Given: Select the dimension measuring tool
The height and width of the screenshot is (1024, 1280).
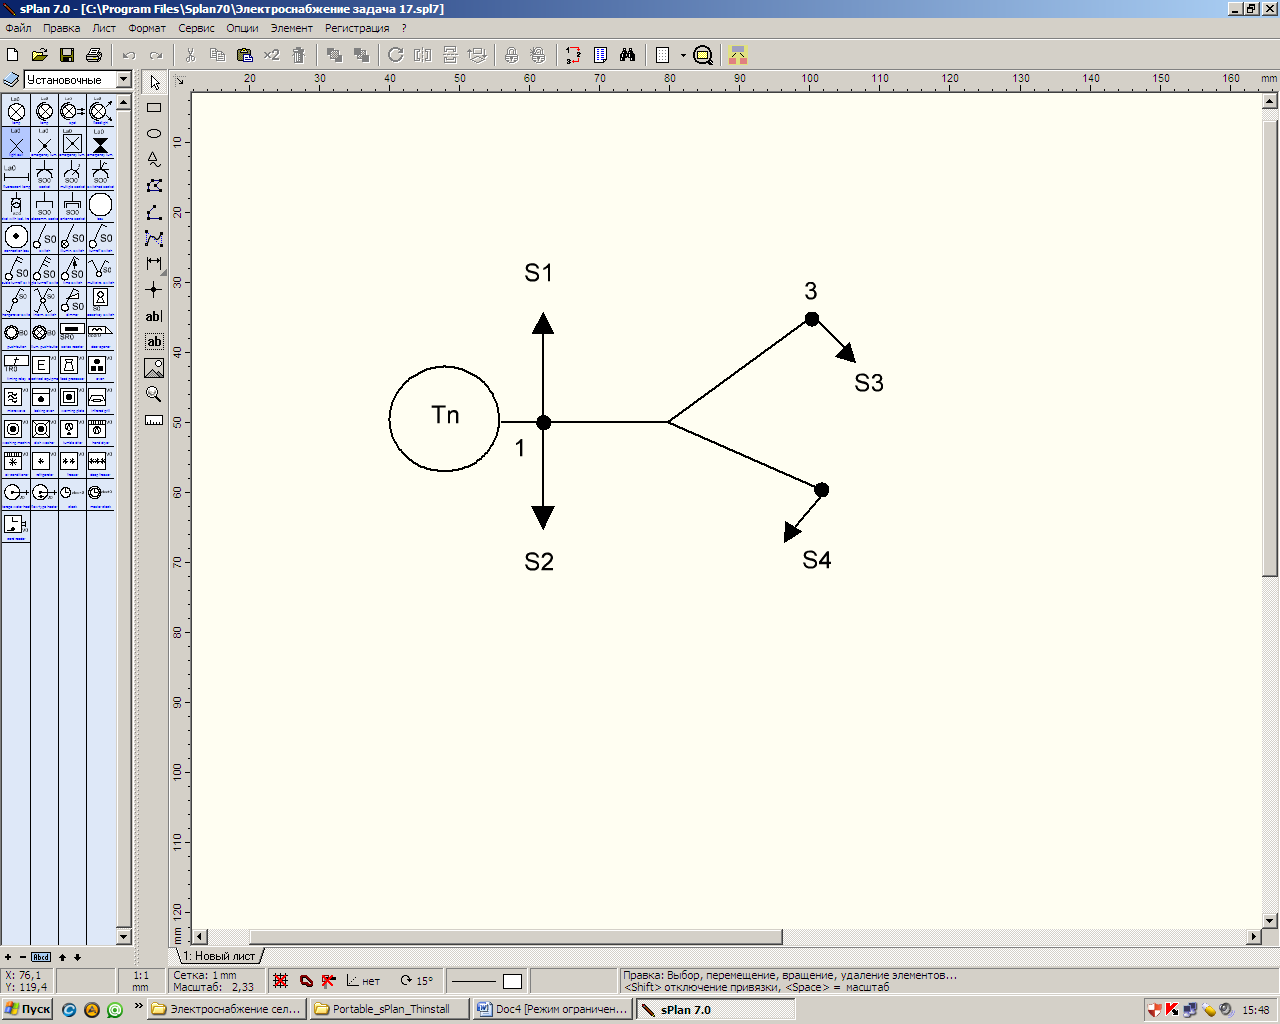Looking at the screenshot, I should (154, 263).
